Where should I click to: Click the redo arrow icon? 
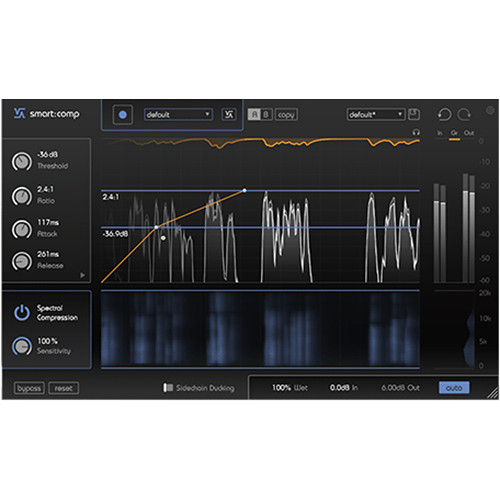pyautogui.click(x=464, y=114)
